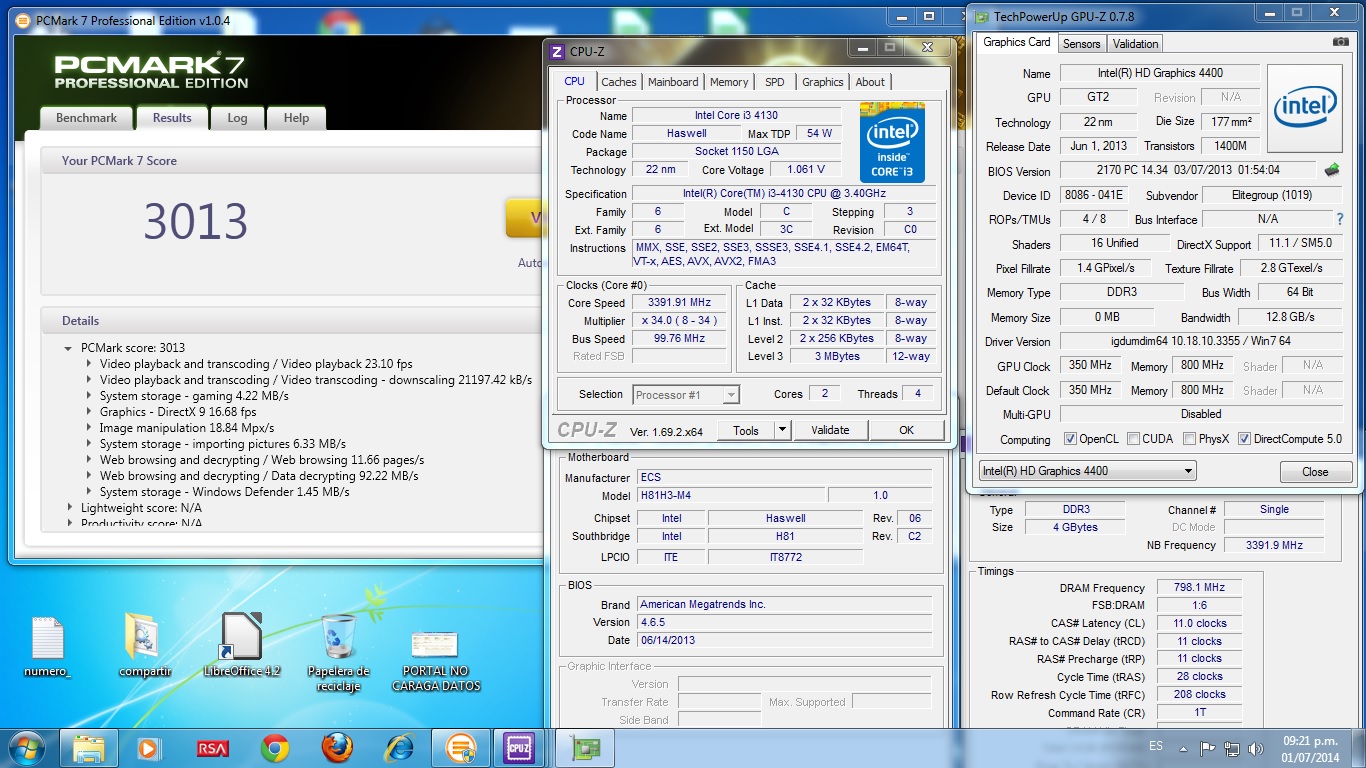
Task: Save BIOS using the chip icon in GPU-Z
Action: click(1332, 170)
